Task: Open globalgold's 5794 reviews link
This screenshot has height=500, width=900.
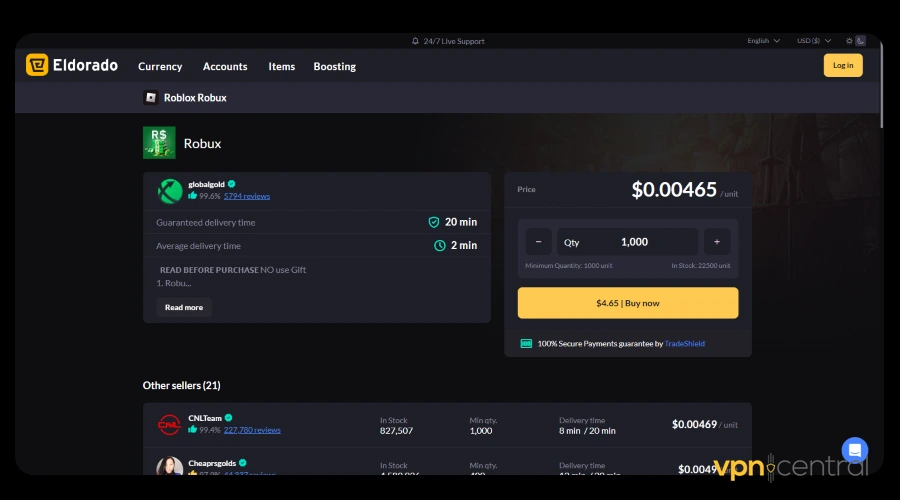Action: tap(246, 196)
